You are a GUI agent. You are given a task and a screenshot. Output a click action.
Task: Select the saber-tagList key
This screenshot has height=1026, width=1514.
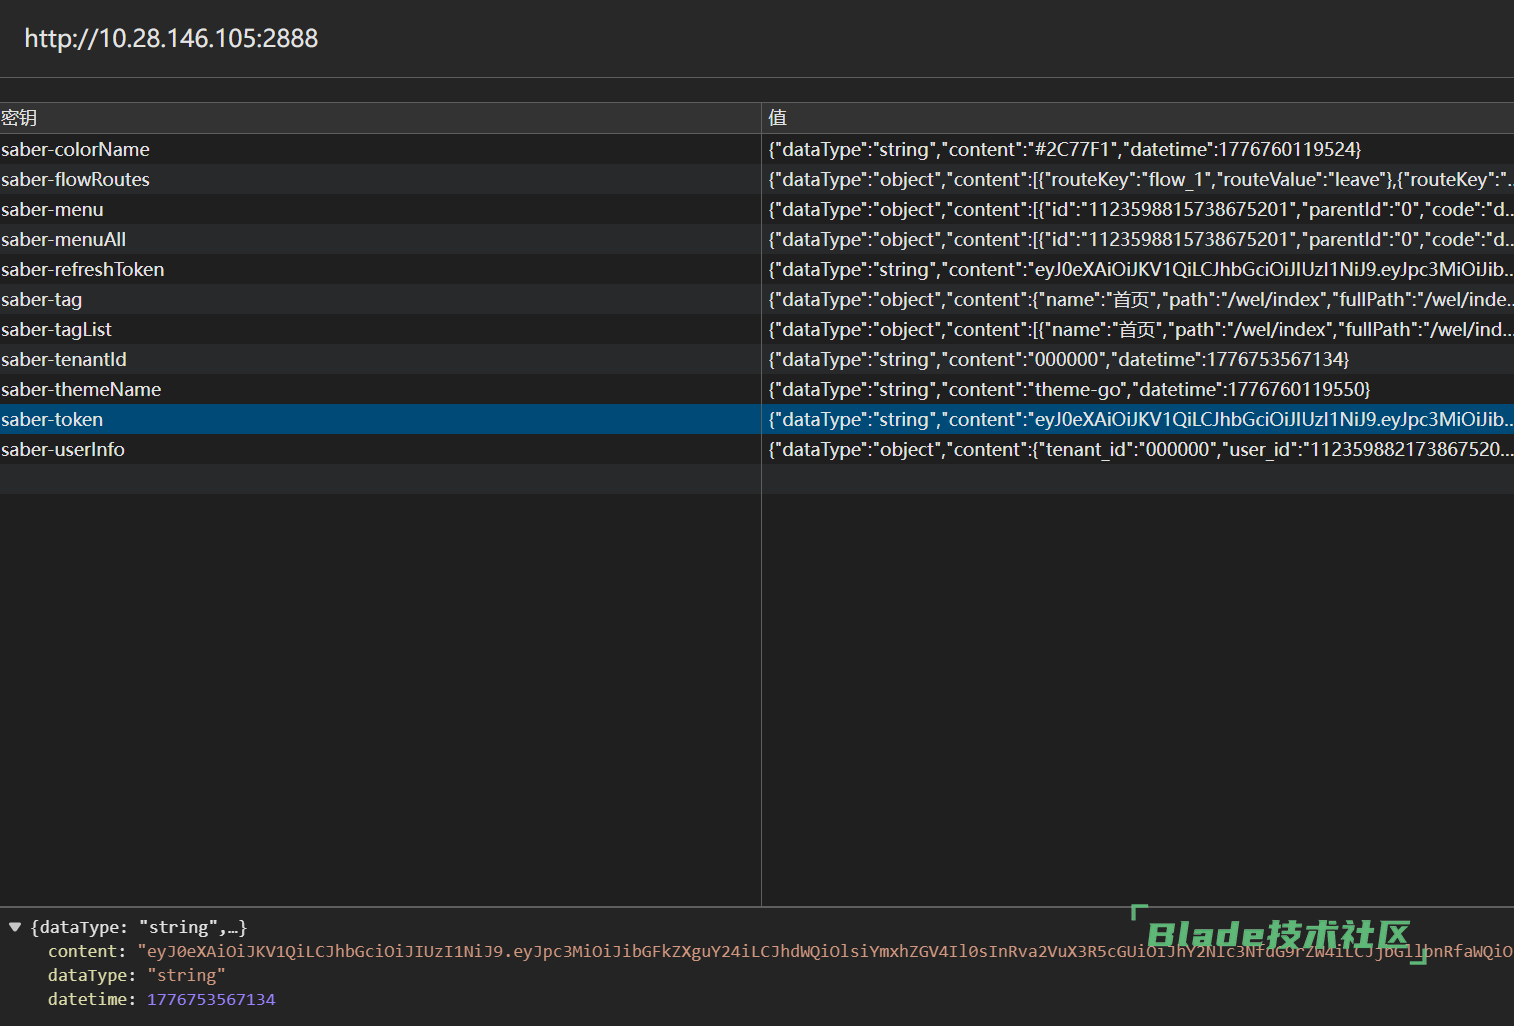pyautogui.click(x=57, y=329)
